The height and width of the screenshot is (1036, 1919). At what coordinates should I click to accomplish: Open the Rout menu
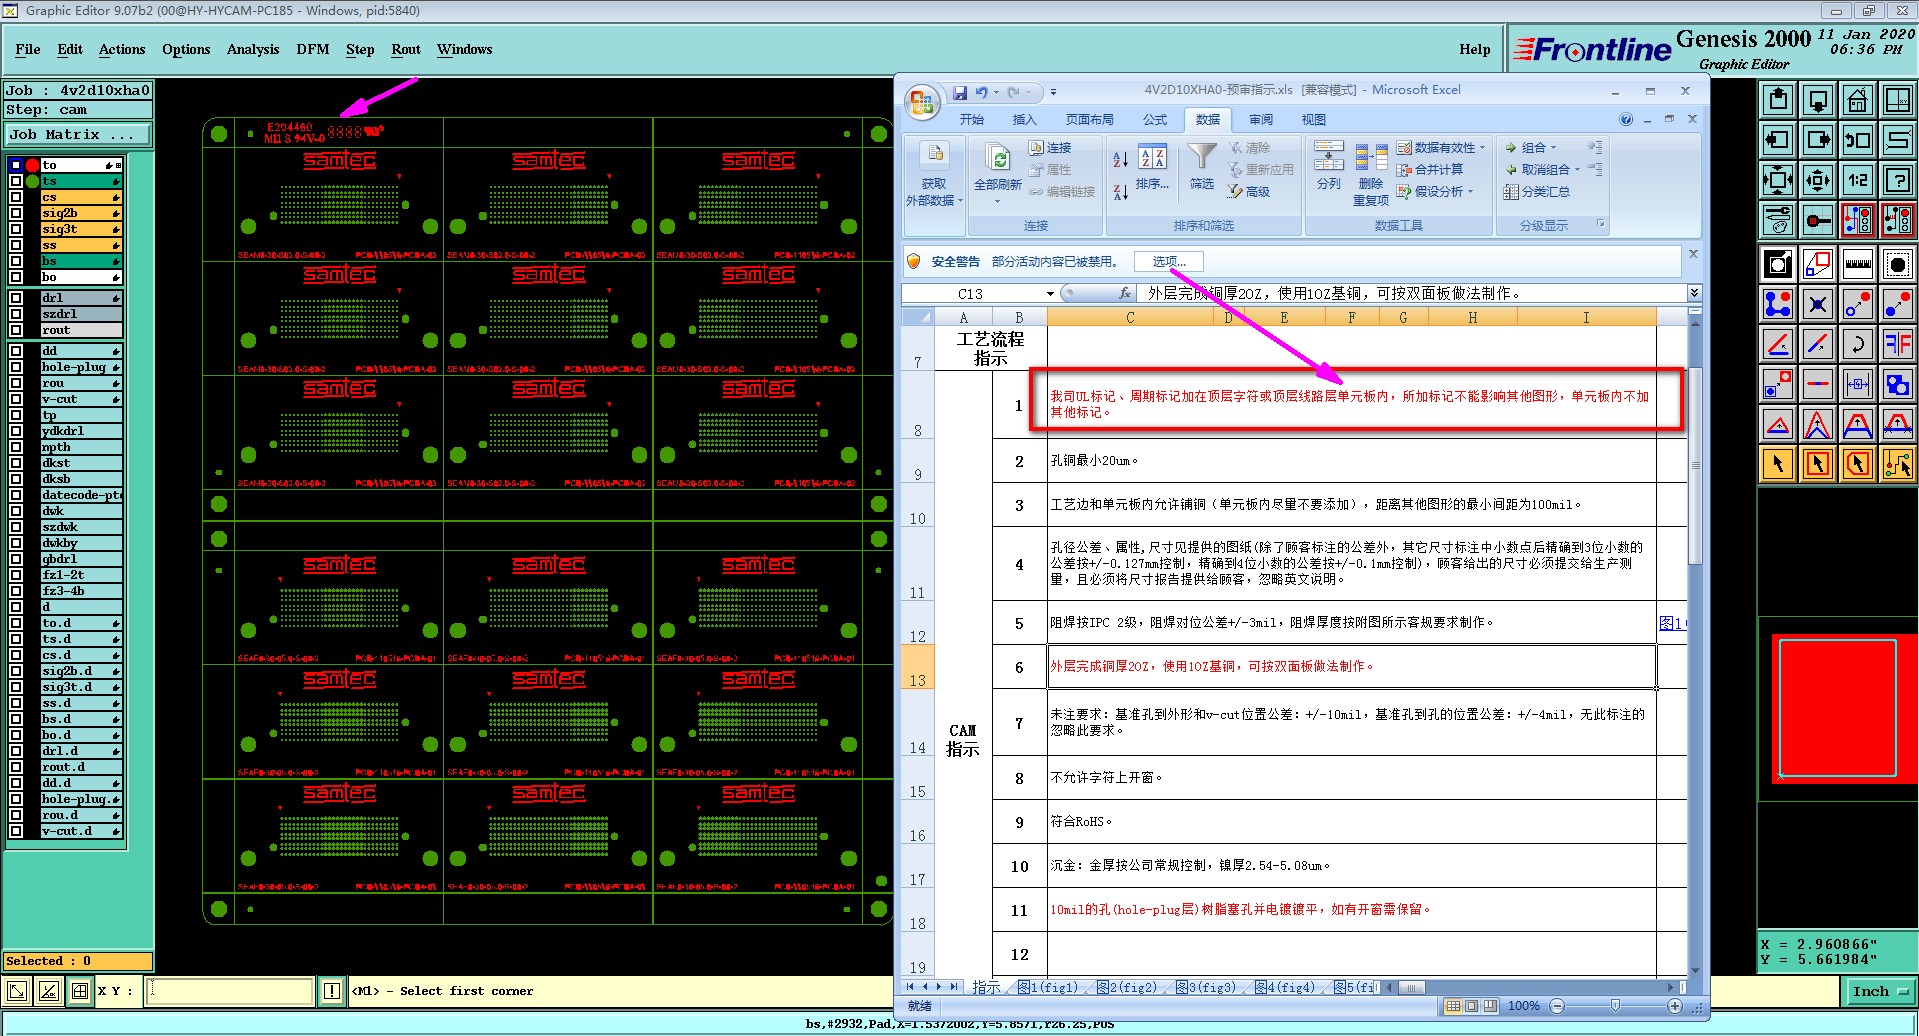click(x=406, y=49)
